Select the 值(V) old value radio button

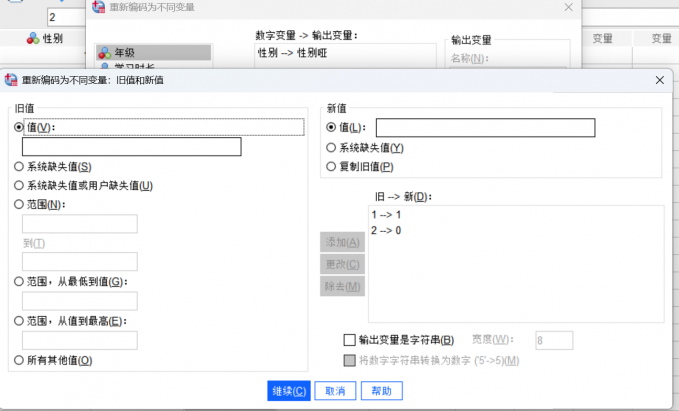[19, 127]
